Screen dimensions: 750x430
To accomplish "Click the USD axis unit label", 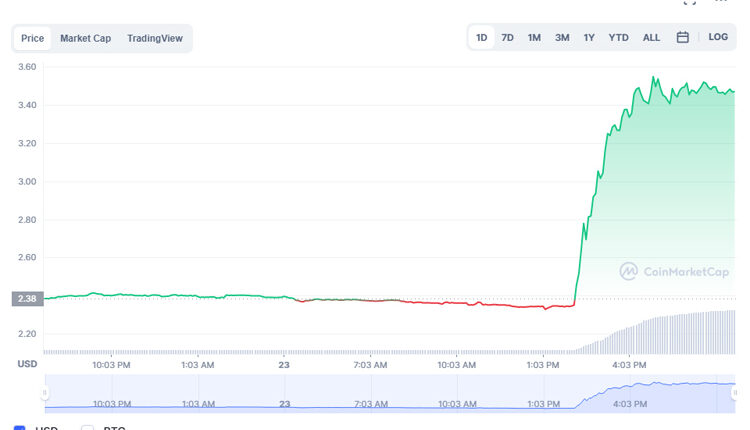I will pyautogui.click(x=27, y=364).
